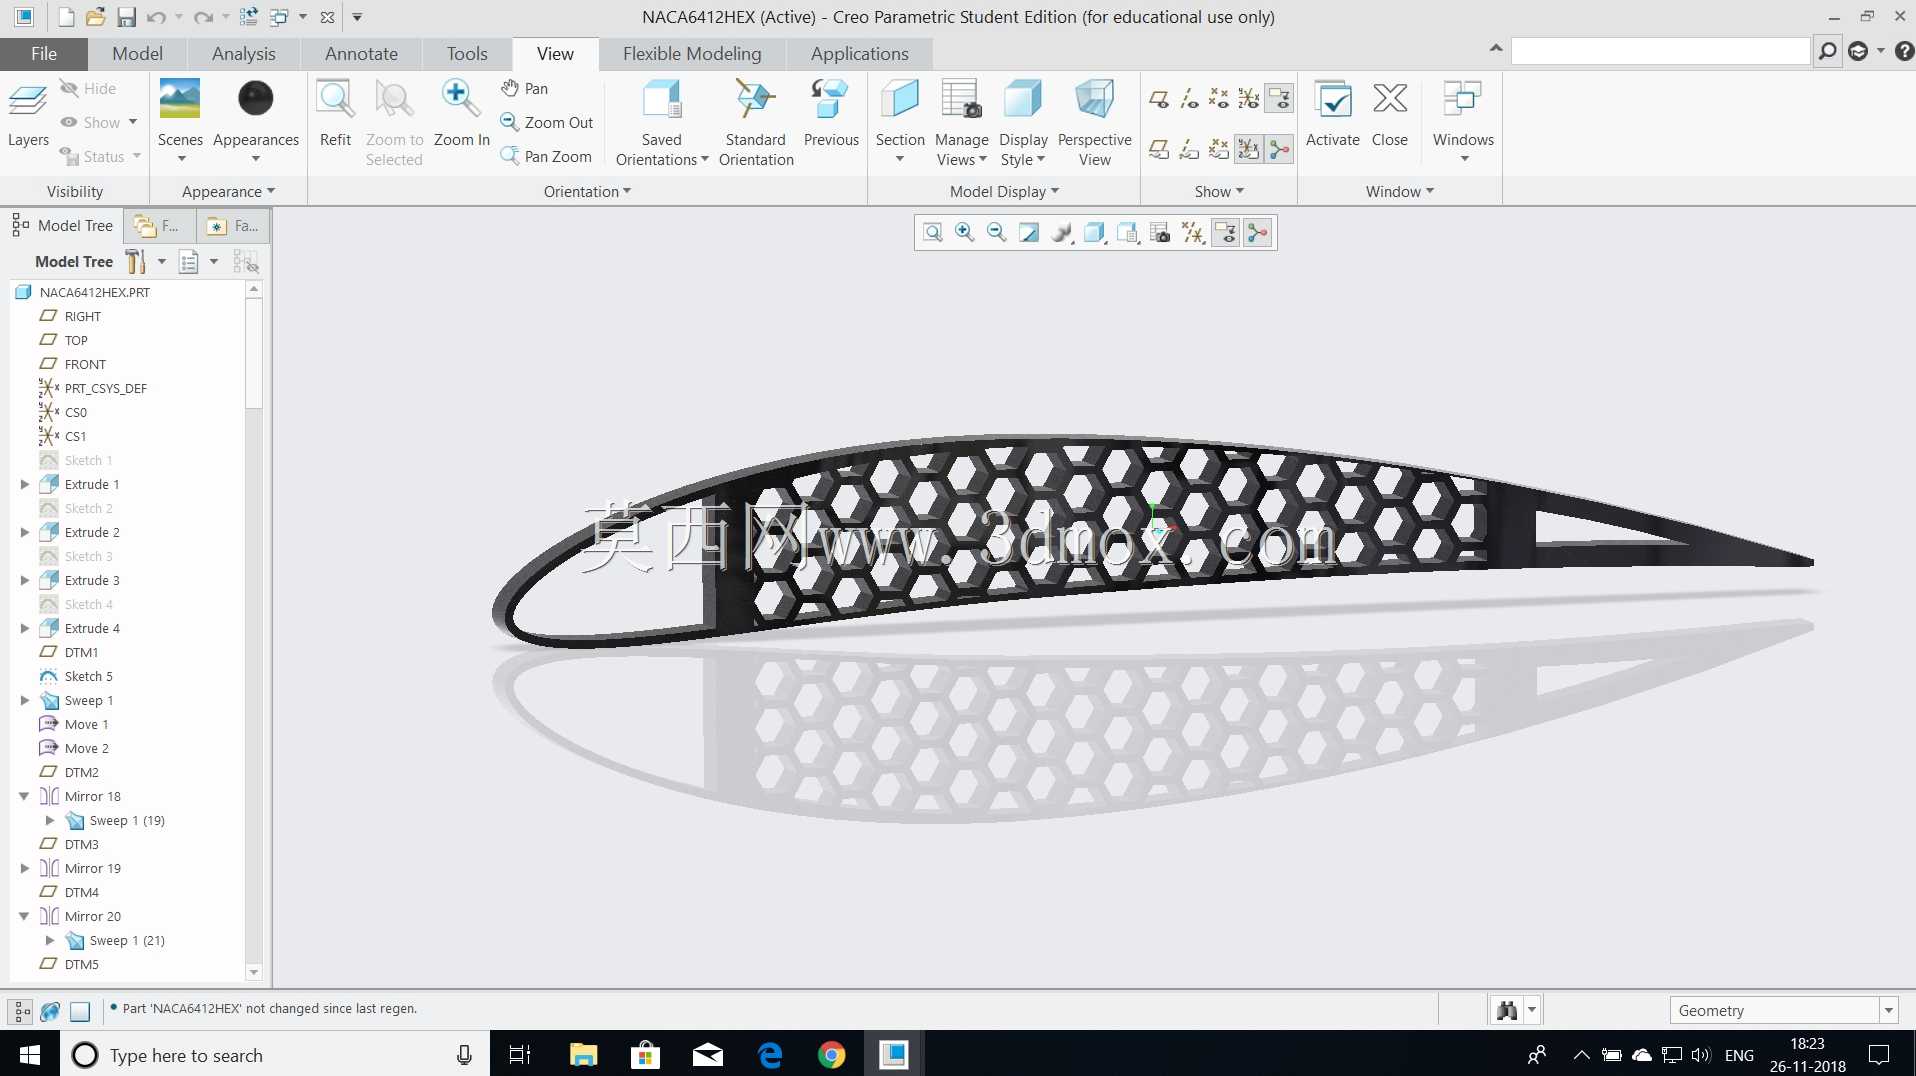Toggle axis display in Show group
1916x1076 pixels.
[1189, 98]
